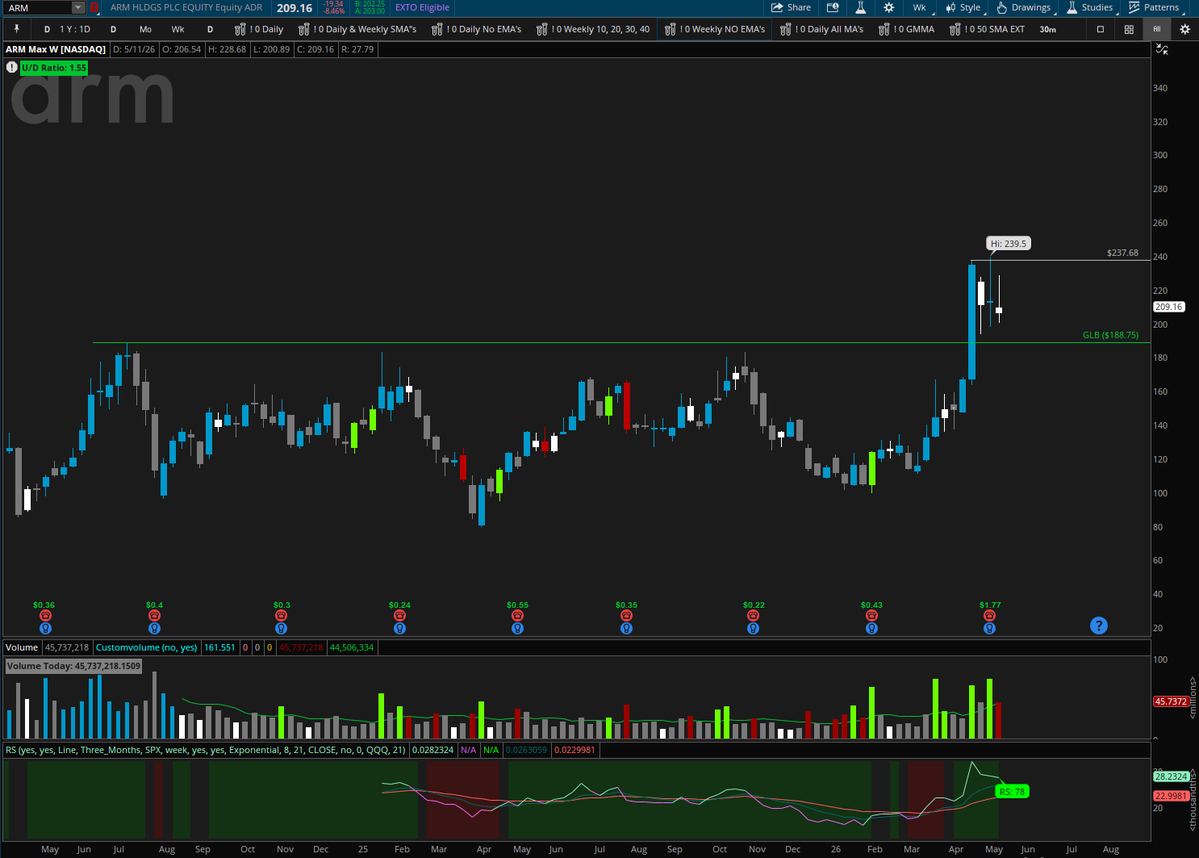Viewport: 1199px width, 858px height.
Task: Open the Patterns dropdown
Action: click(x=1154, y=8)
